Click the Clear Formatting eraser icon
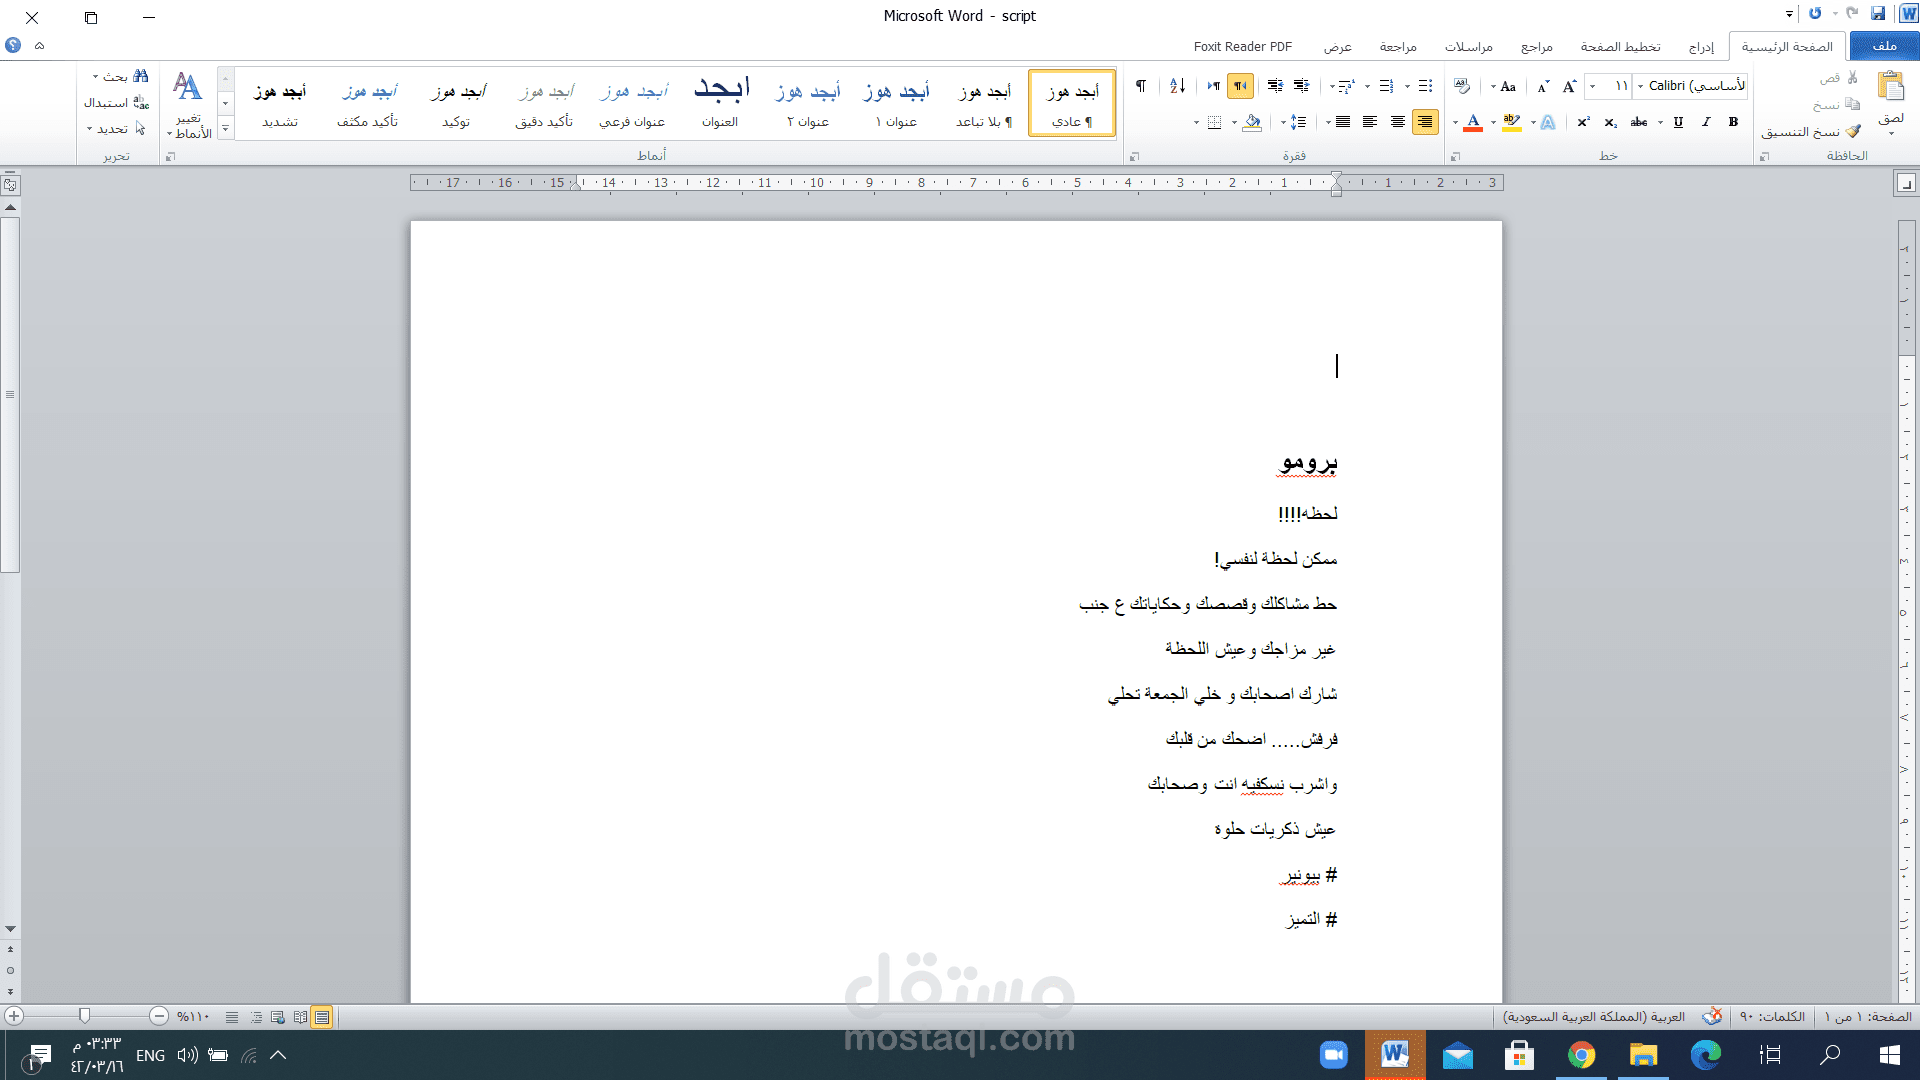Image resolution: width=1920 pixels, height=1080 pixels. point(1462,86)
